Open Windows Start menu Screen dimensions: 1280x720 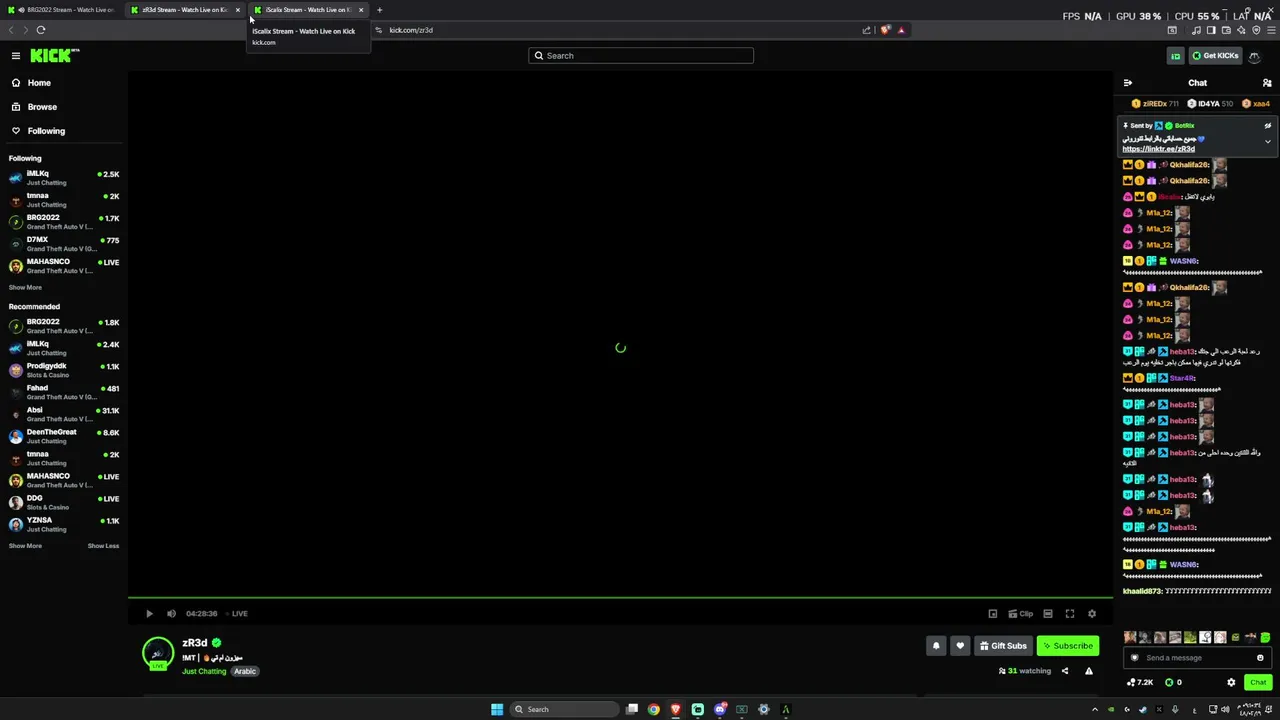click(x=497, y=710)
